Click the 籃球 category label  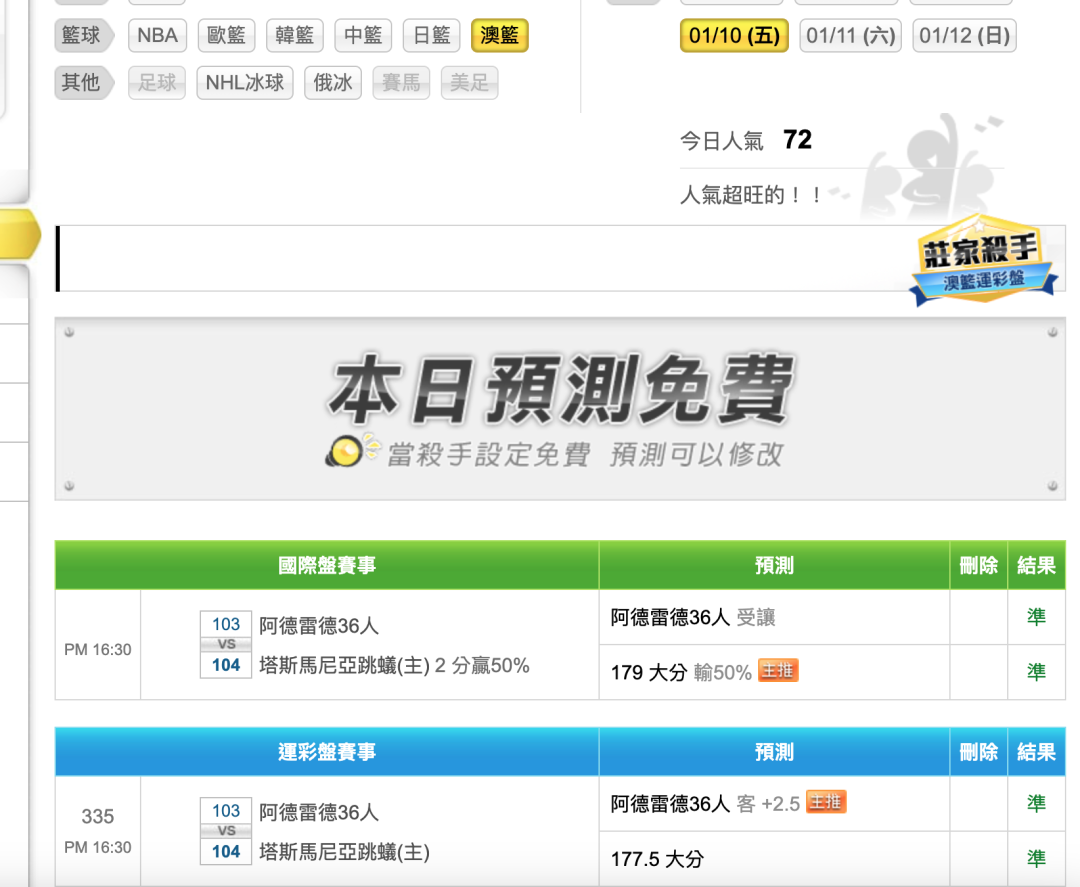click(x=83, y=36)
